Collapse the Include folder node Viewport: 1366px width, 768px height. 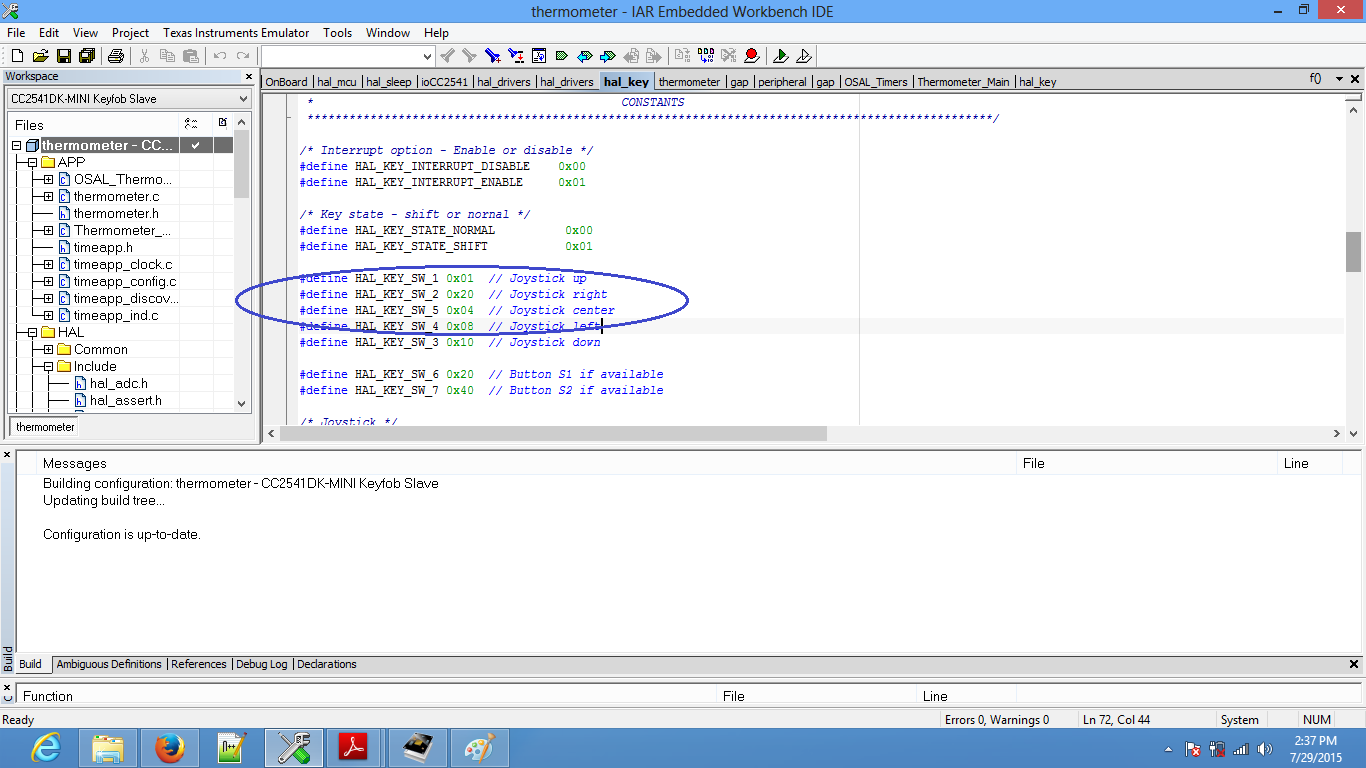[48, 367]
